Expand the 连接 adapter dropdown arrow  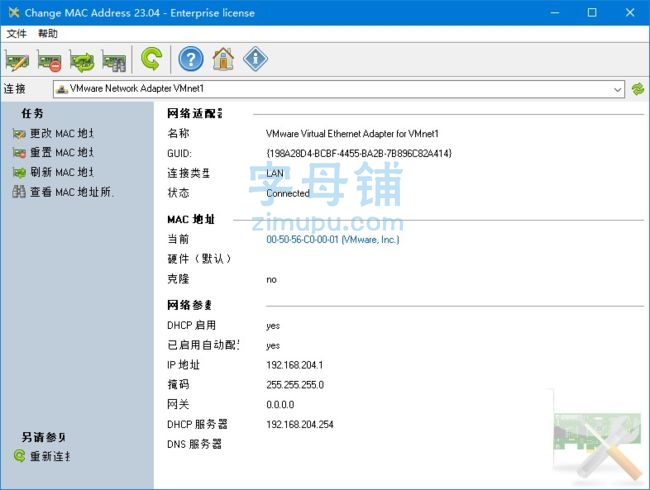coord(617,89)
